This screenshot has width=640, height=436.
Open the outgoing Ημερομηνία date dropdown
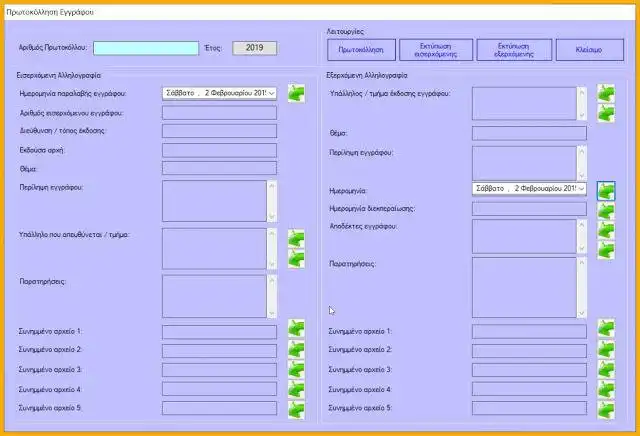(581, 189)
